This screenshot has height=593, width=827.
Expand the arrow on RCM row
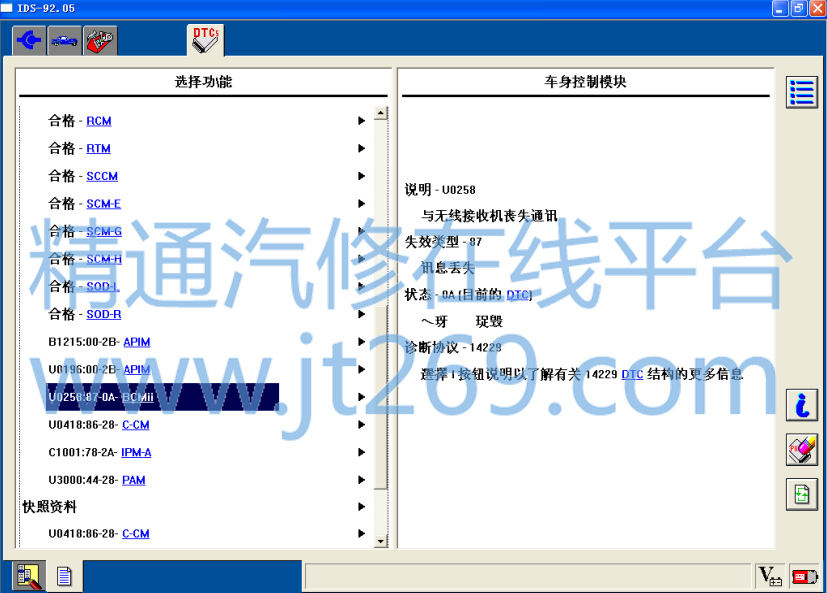[x=361, y=121]
